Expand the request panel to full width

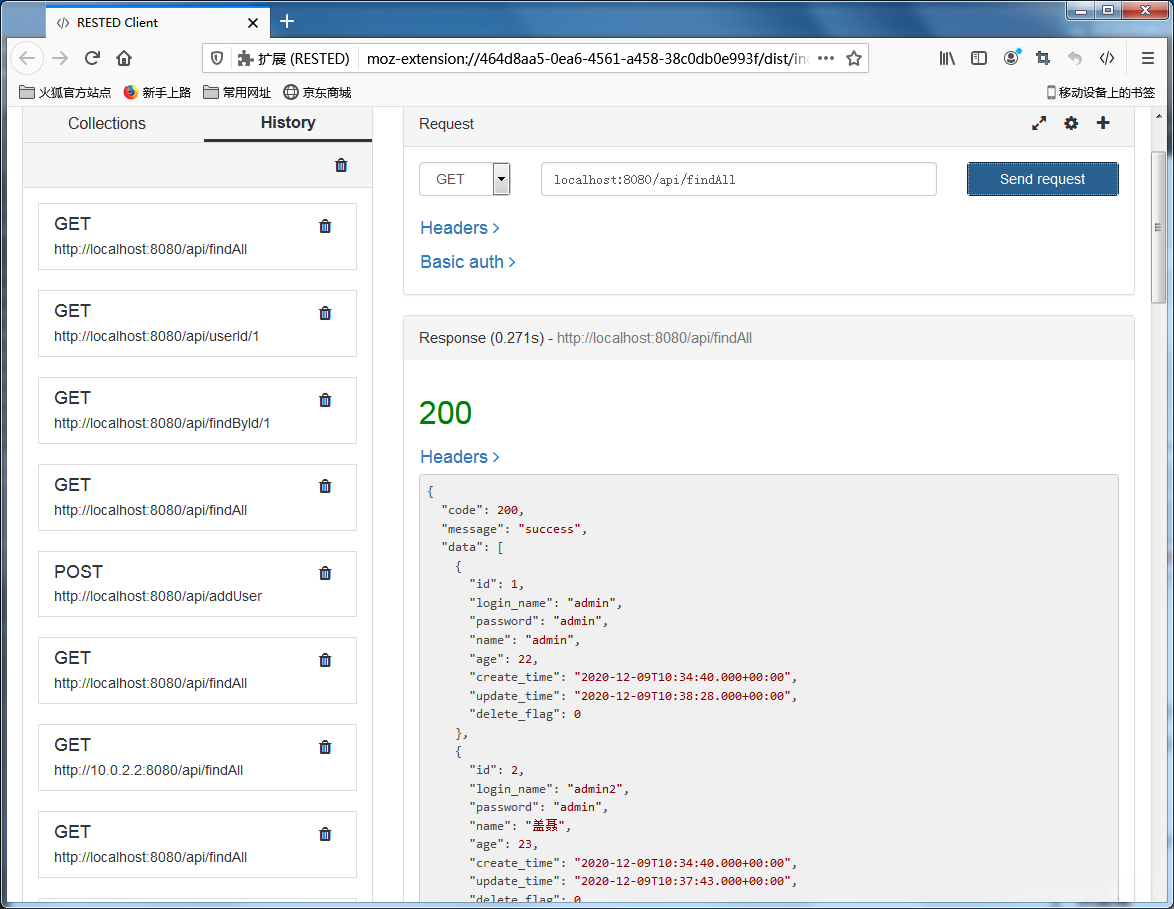[1039, 124]
